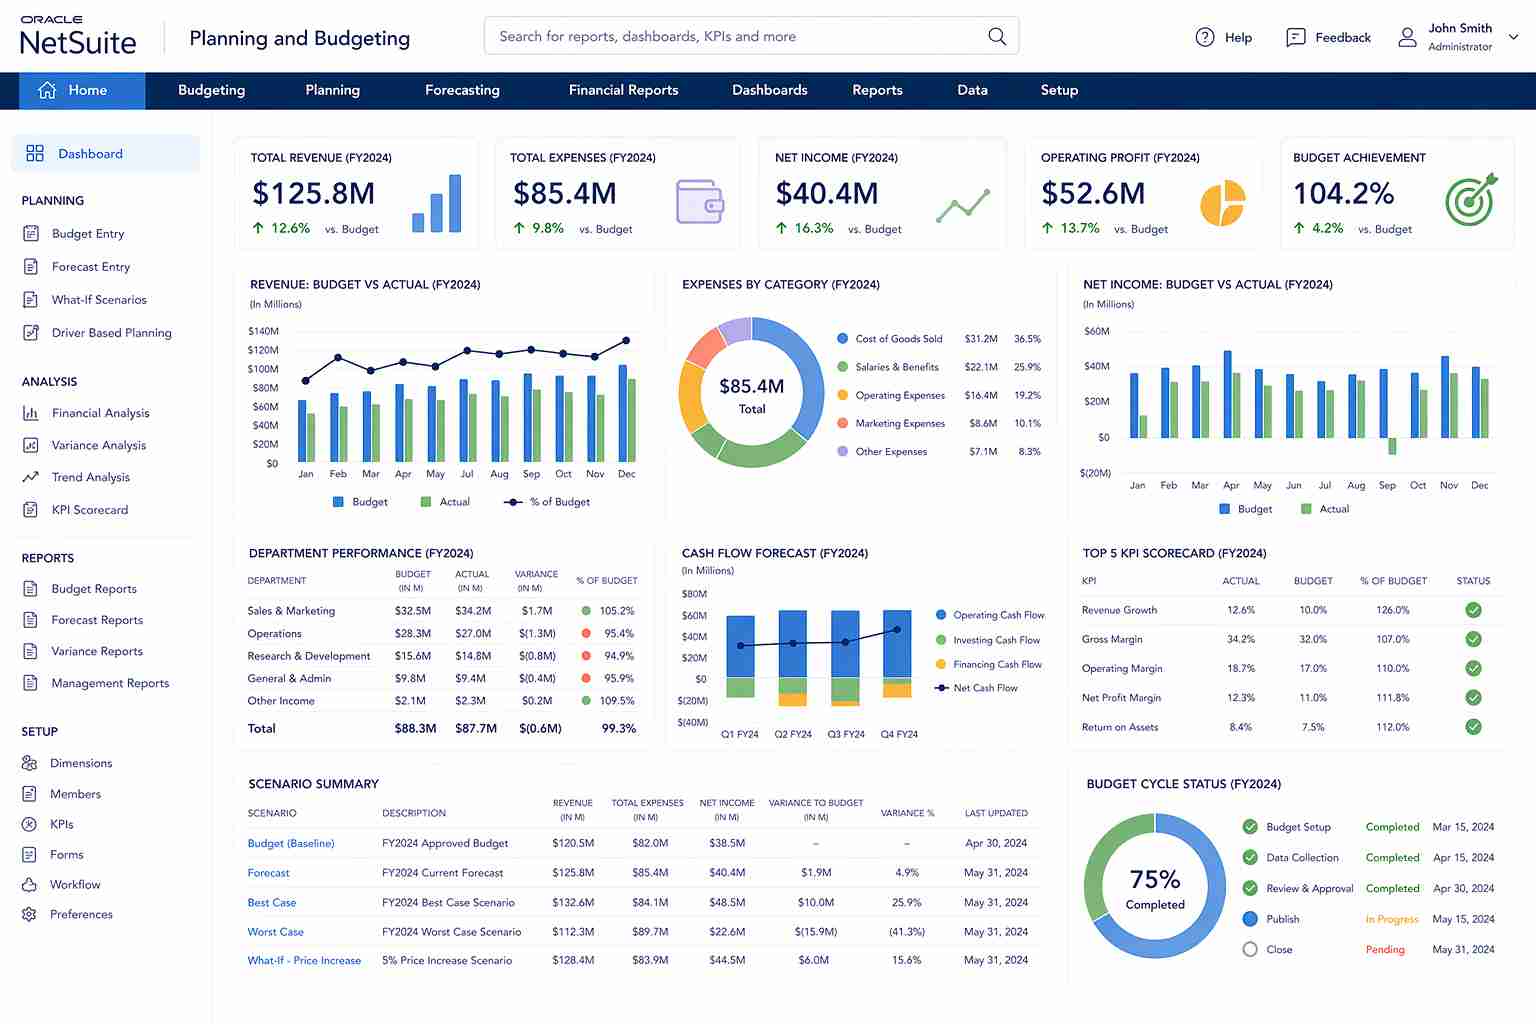
Task: Click Variance Reports document icon
Action: [x=30, y=650]
